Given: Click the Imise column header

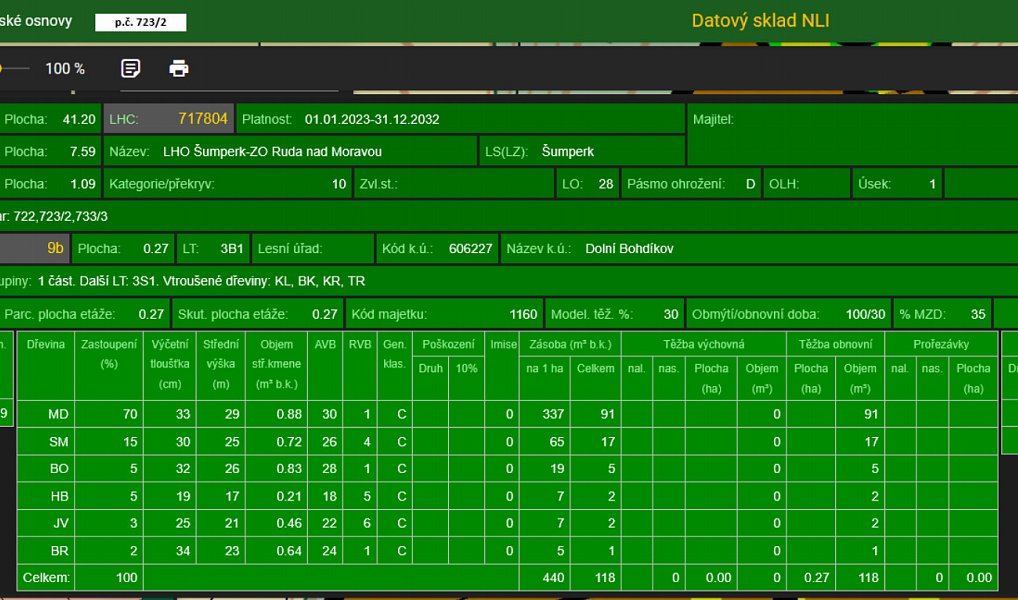Looking at the screenshot, I should click(502, 366).
